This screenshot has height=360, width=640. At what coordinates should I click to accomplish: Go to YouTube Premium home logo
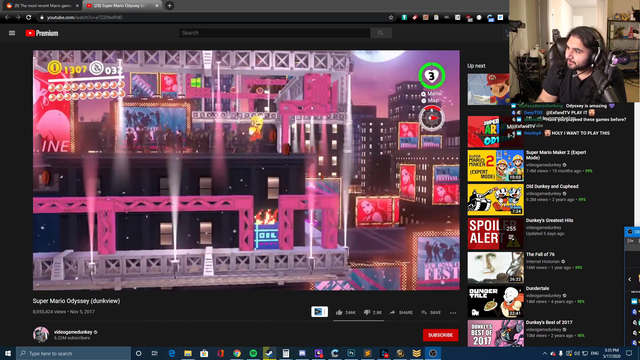tap(42, 33)
